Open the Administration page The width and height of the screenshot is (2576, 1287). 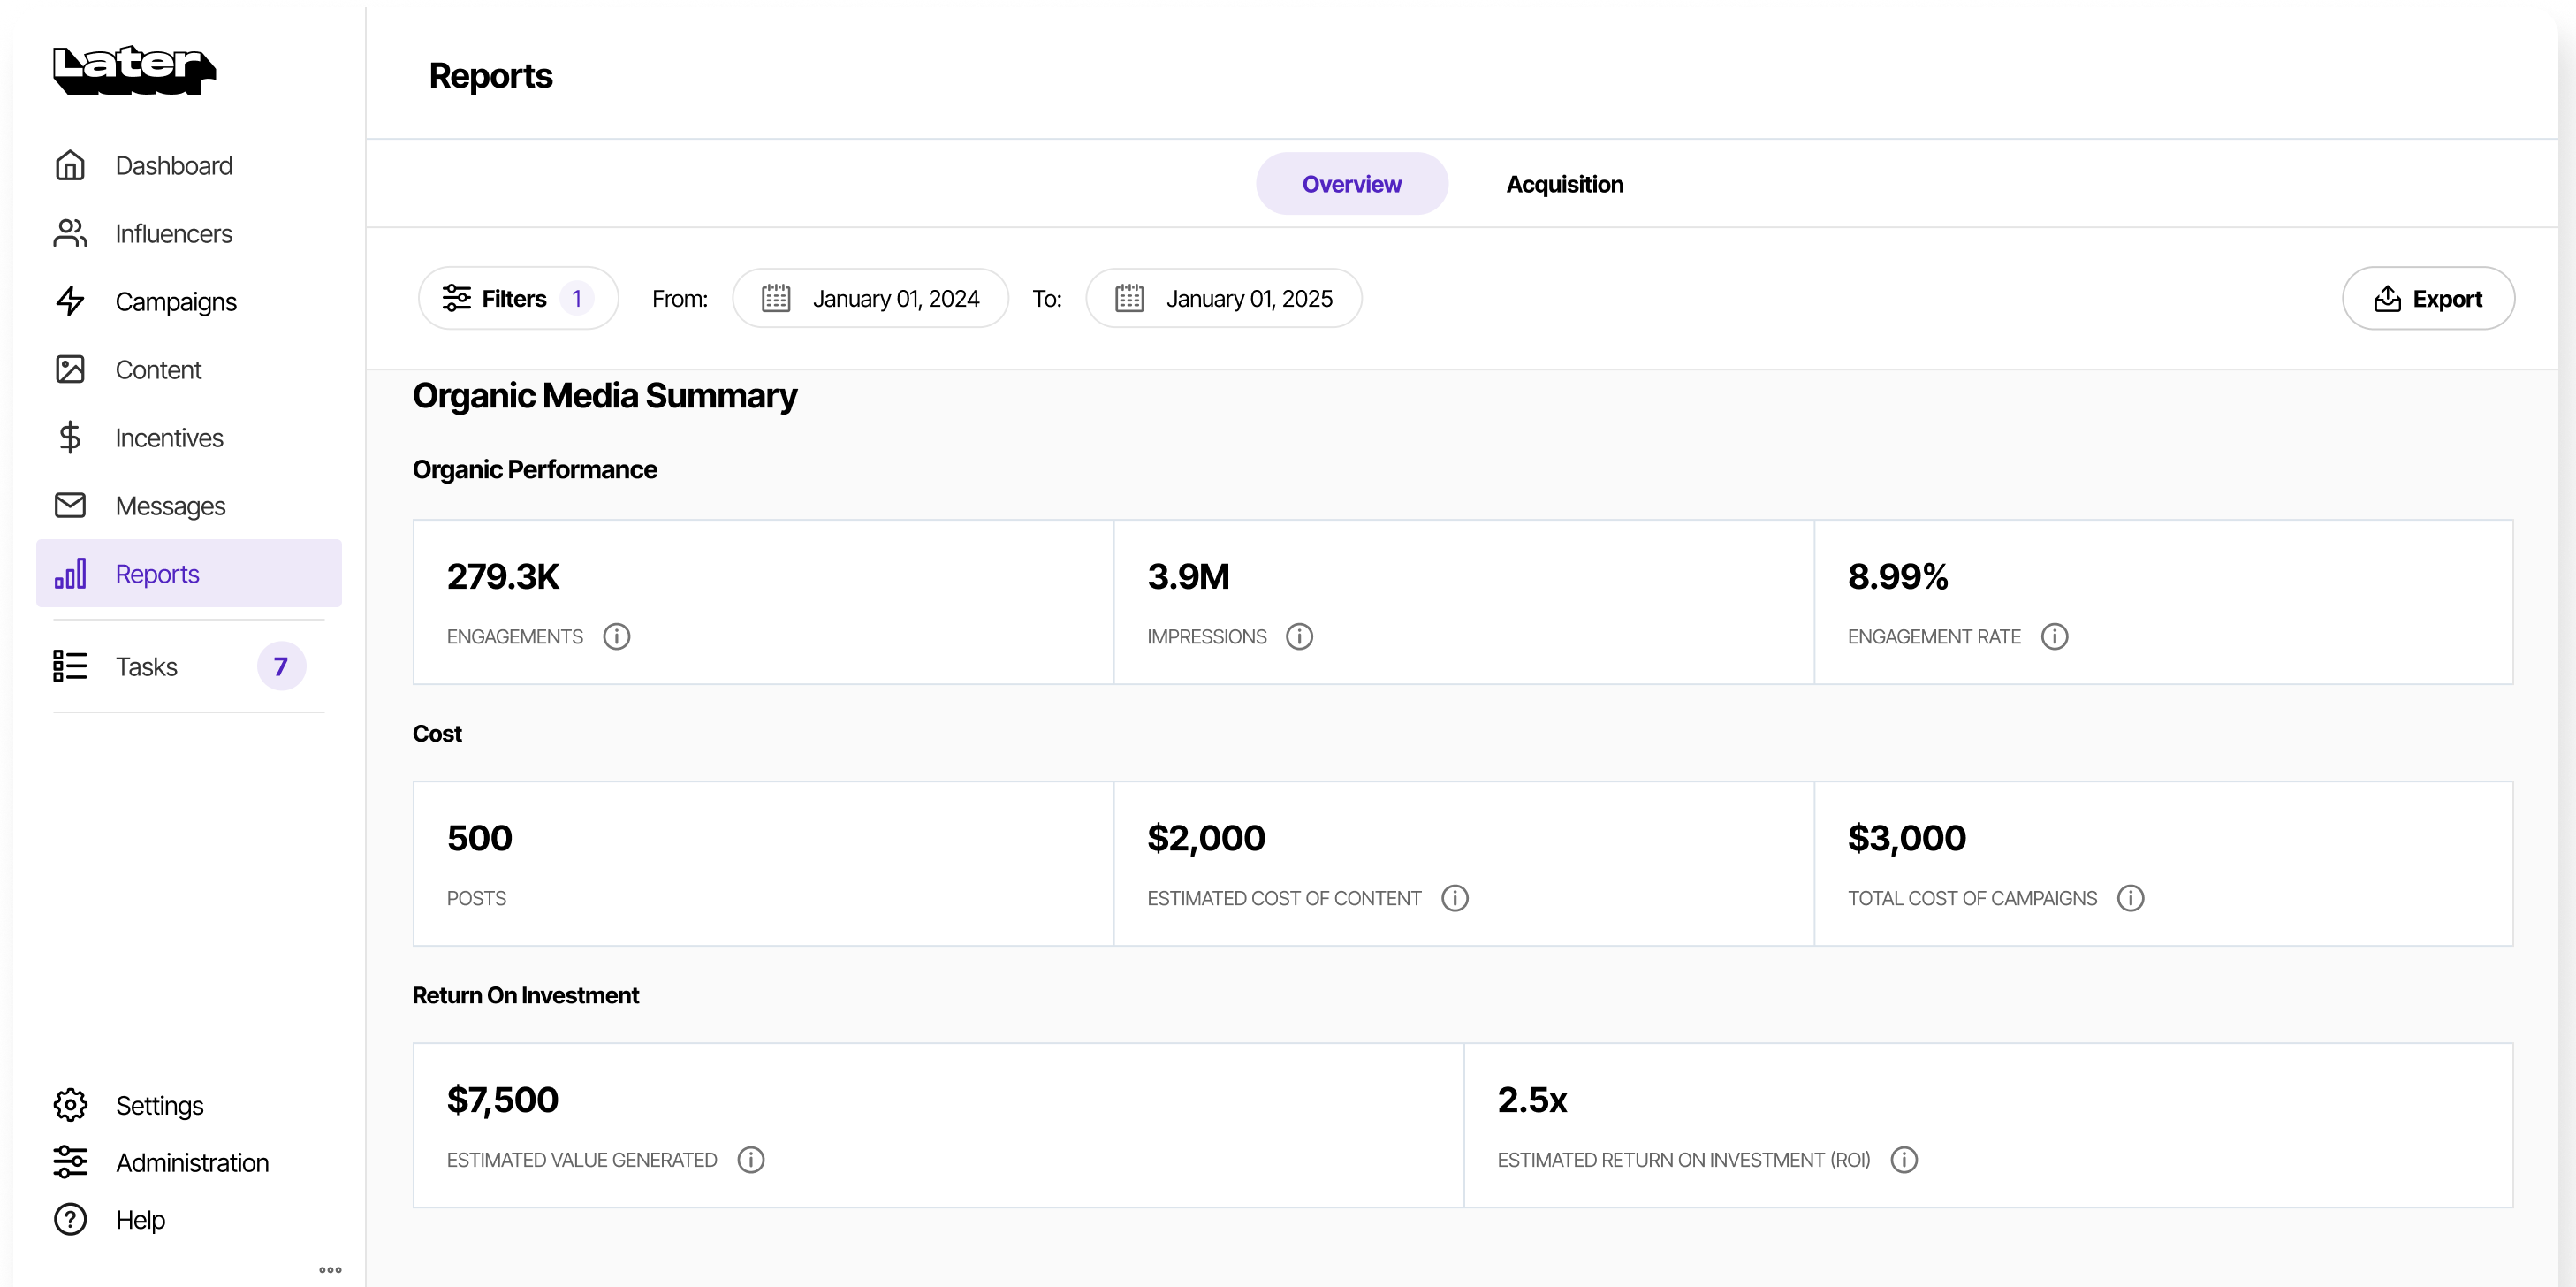[191, 1163]
